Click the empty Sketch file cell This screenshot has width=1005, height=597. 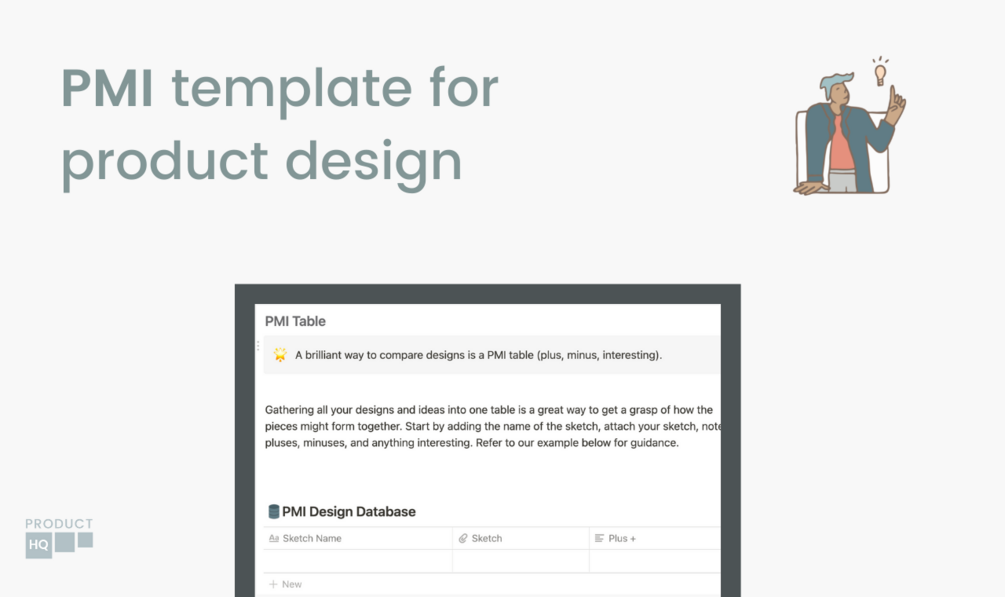coord(520,561)
